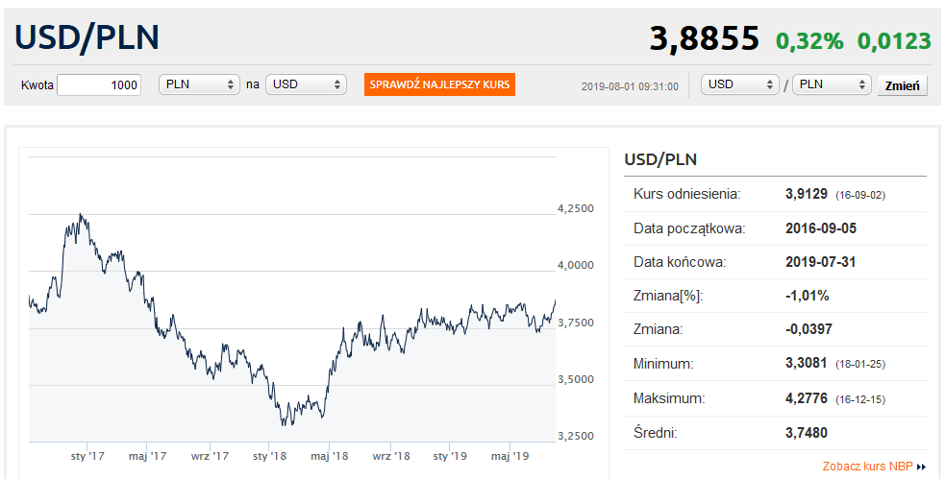This screenshot has height=479, width=945.
Task: Open the Zobacz kurs NBP link
Action: point(867,466)
